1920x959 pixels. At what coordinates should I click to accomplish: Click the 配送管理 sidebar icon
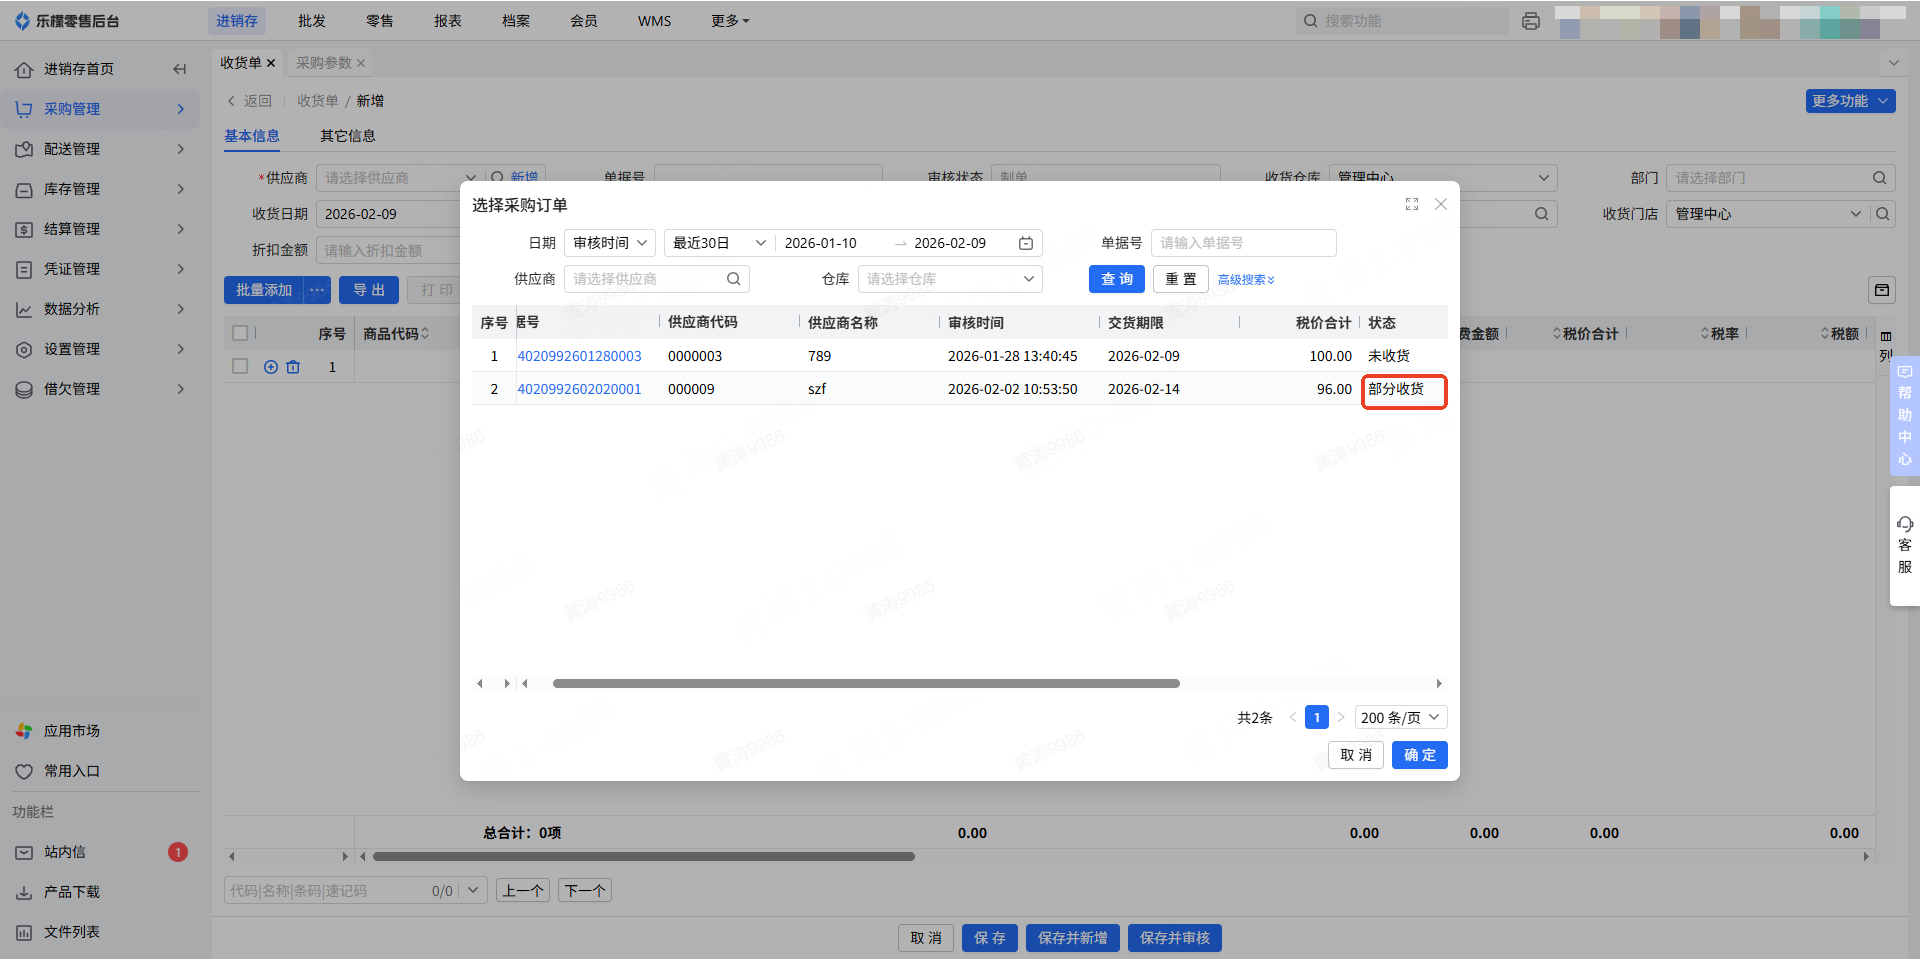pyautogui.click(x=24, y=149)
